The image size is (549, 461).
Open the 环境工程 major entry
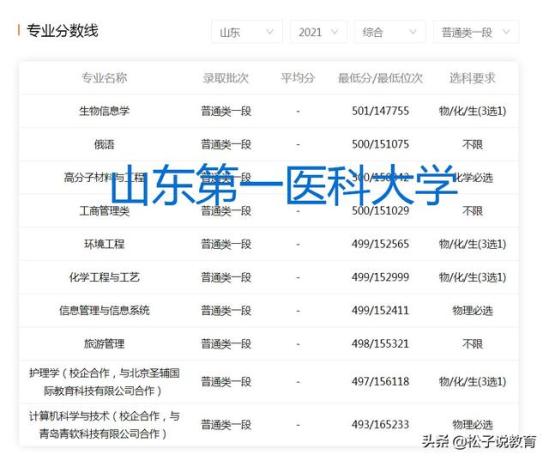[x=104, y=244]
